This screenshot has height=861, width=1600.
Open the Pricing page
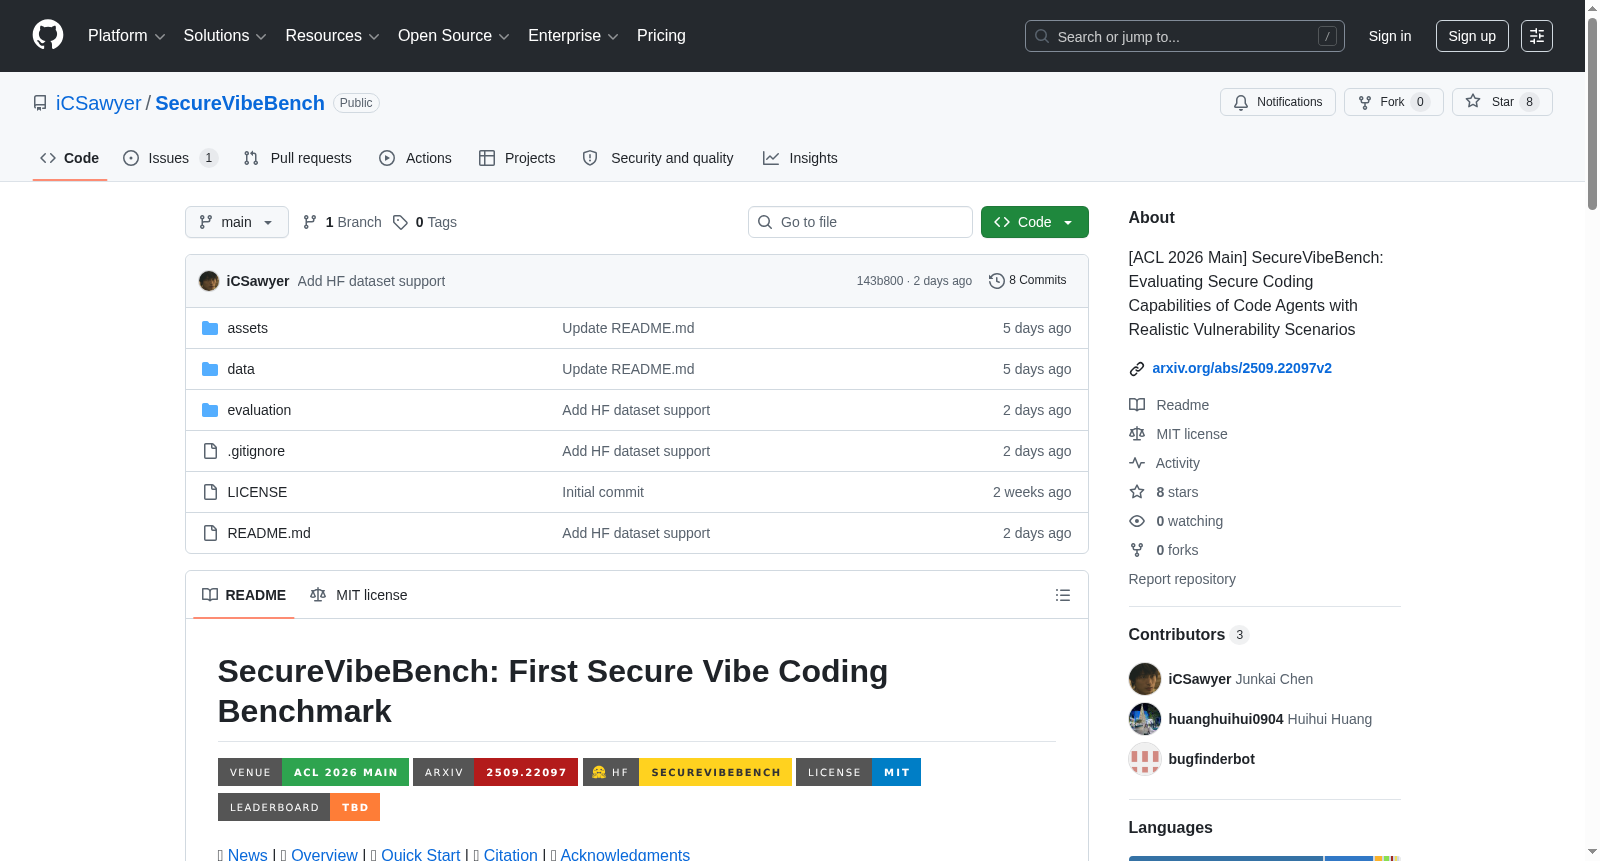point(661,36)
